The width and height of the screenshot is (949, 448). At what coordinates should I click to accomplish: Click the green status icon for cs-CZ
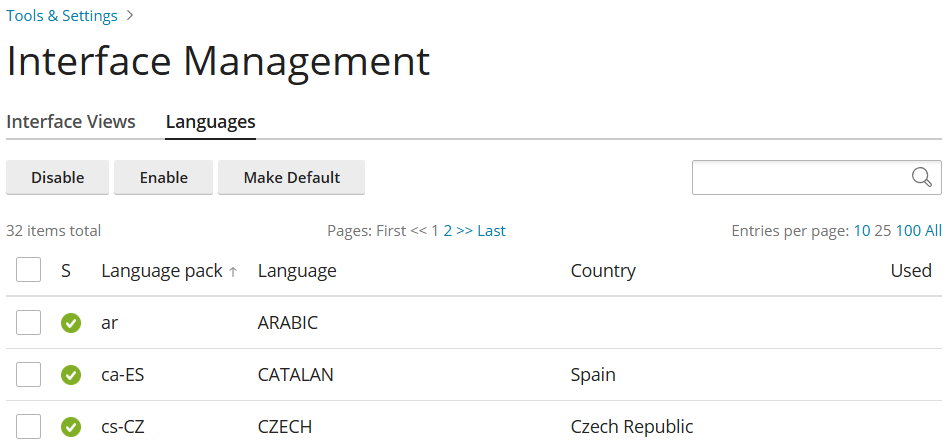coord(71,427)
